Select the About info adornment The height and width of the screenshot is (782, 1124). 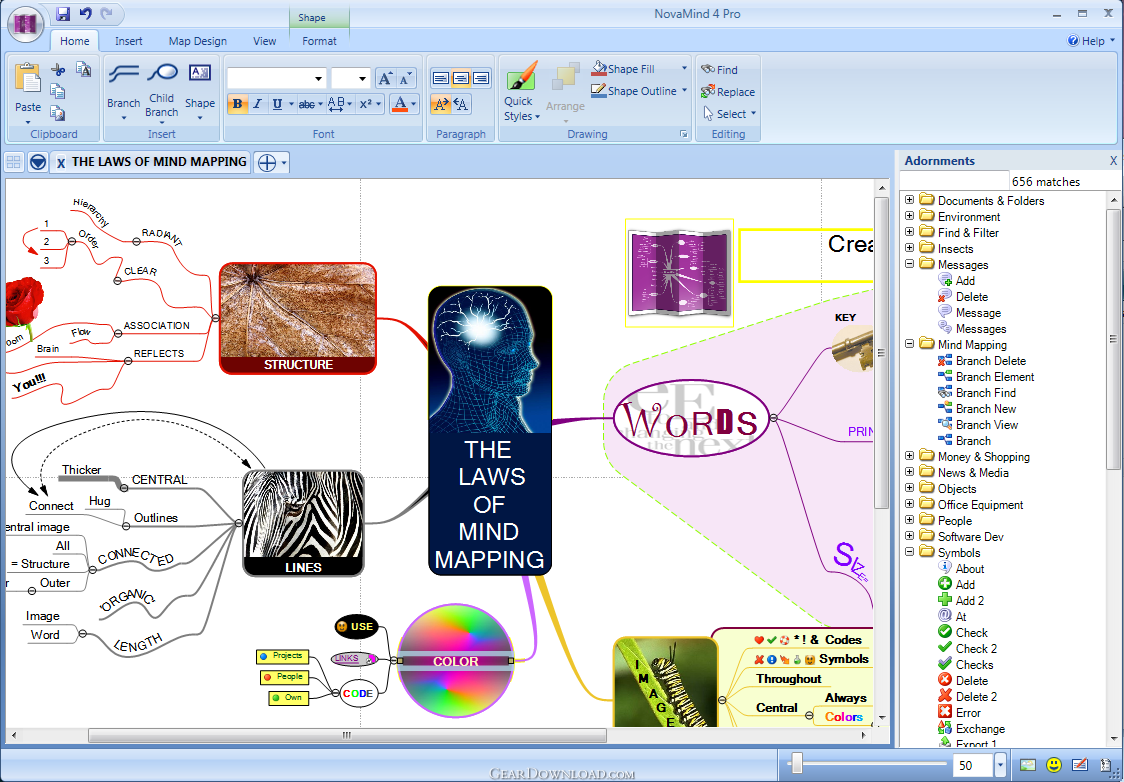click(x=961, y=568)
